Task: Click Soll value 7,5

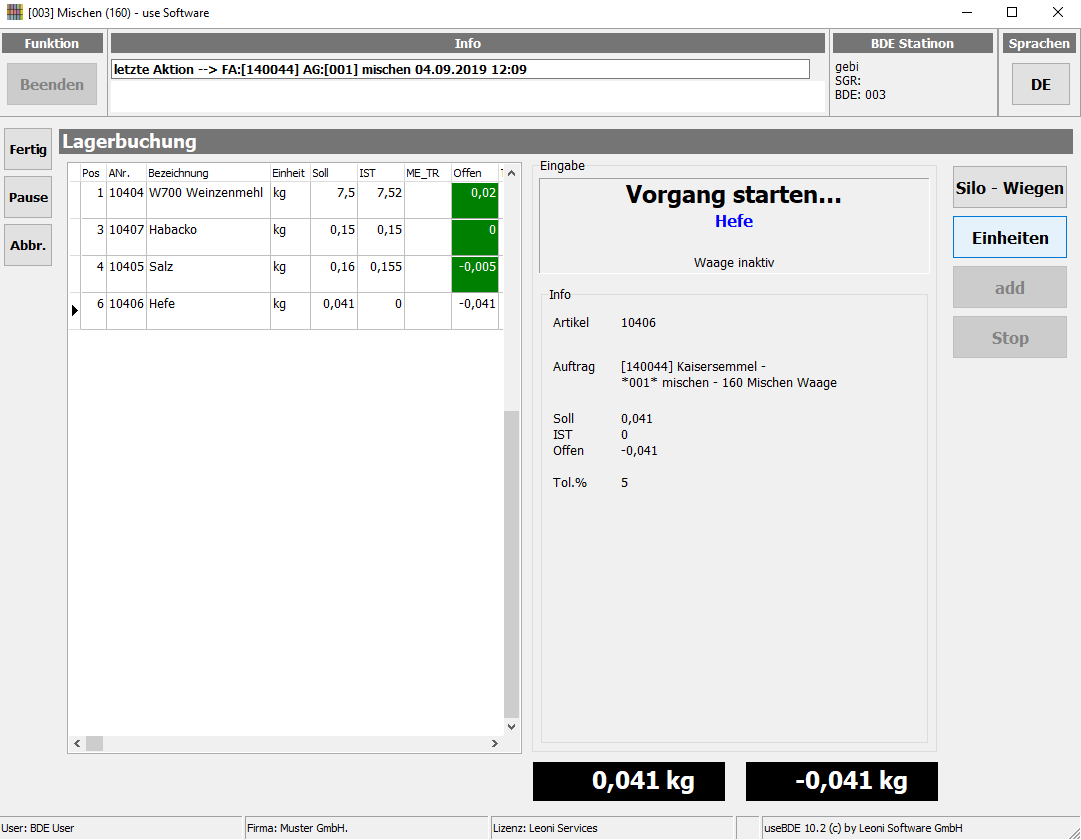Action: [345, 193]
